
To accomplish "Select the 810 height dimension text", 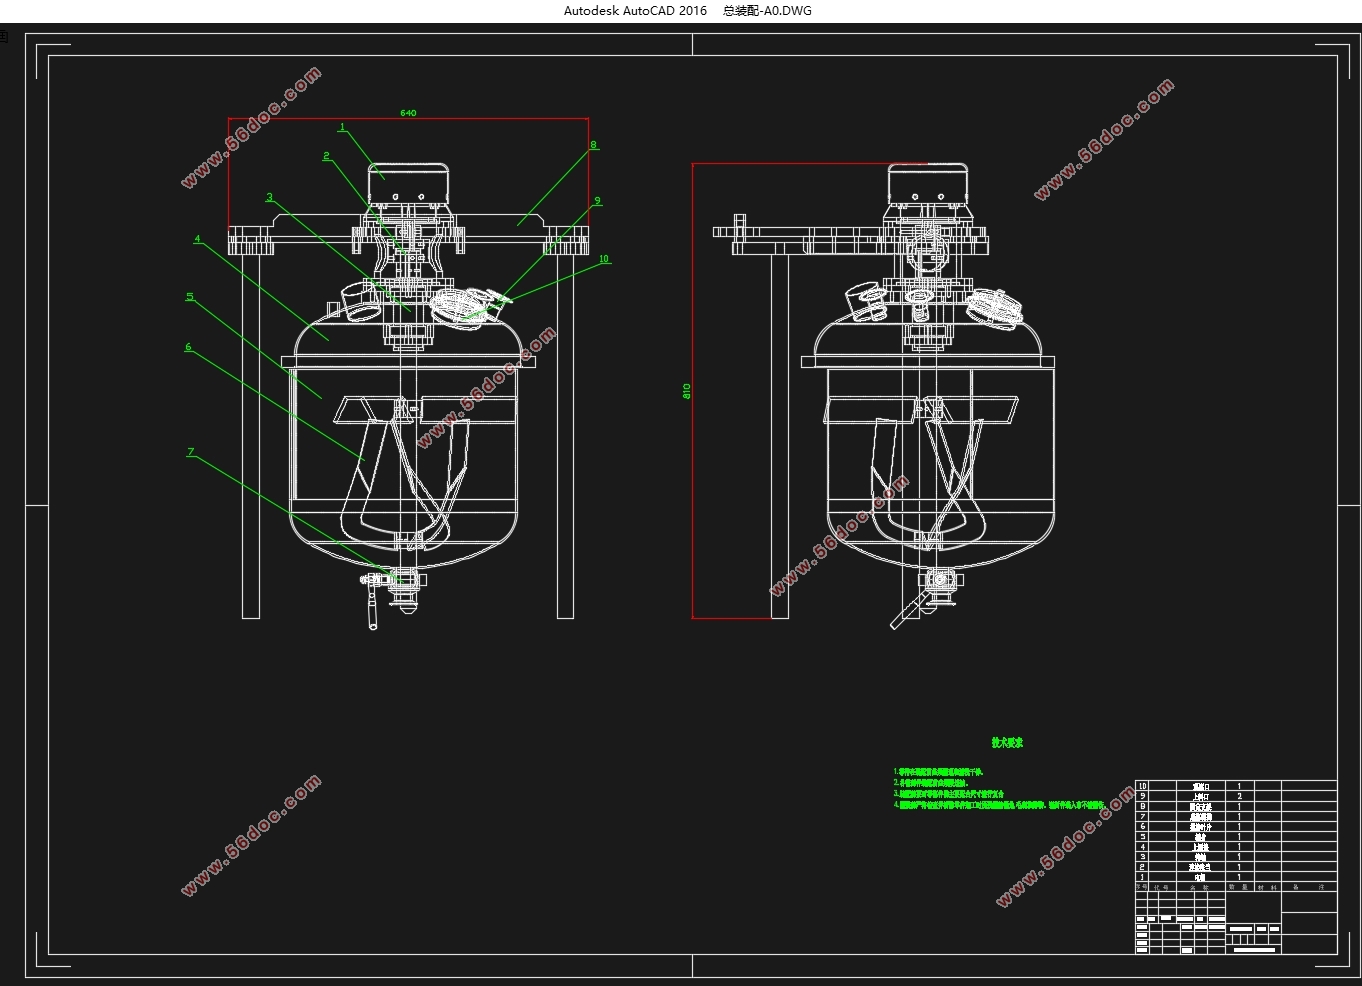I will point(687,390).
